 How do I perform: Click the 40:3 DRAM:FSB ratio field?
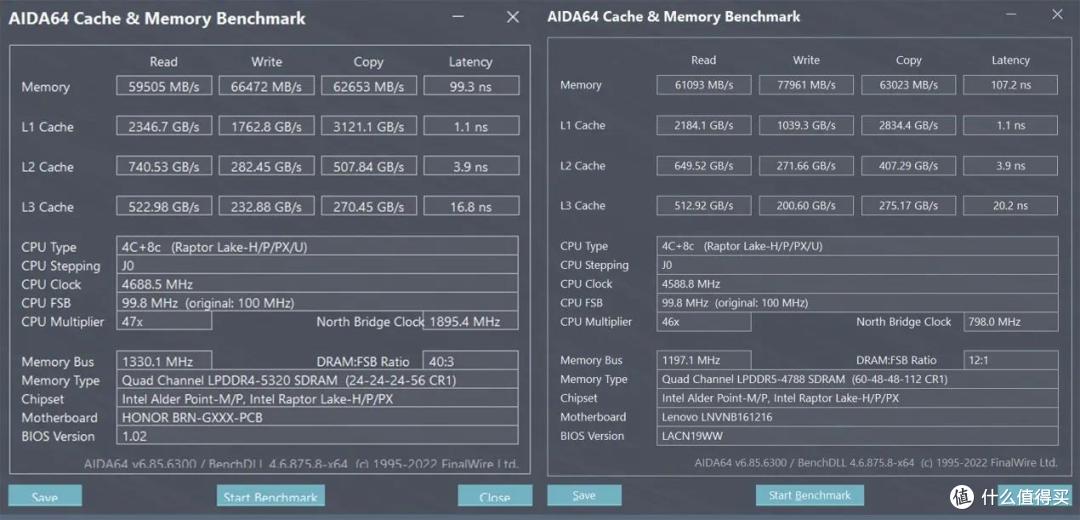tap(470, 361)
